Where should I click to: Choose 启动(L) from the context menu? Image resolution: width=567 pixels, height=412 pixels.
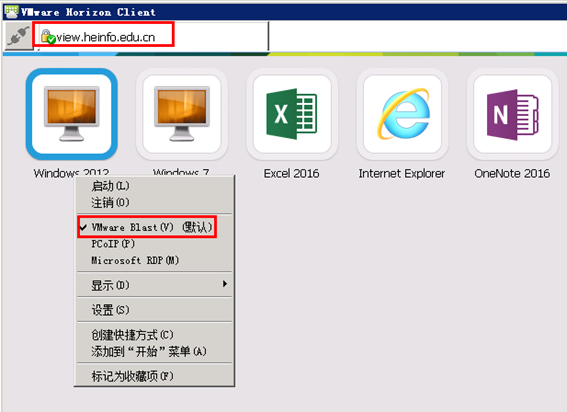(x=154, y=186)
